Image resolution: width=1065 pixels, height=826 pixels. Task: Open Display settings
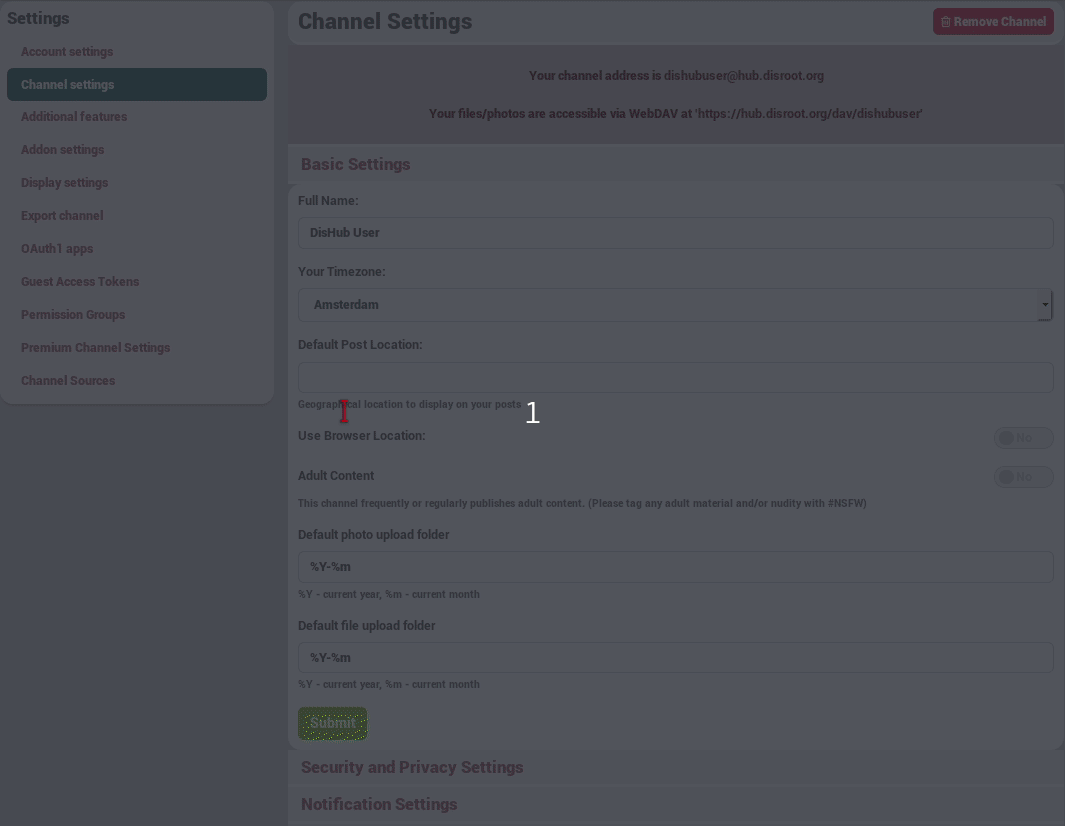(64, 182)
